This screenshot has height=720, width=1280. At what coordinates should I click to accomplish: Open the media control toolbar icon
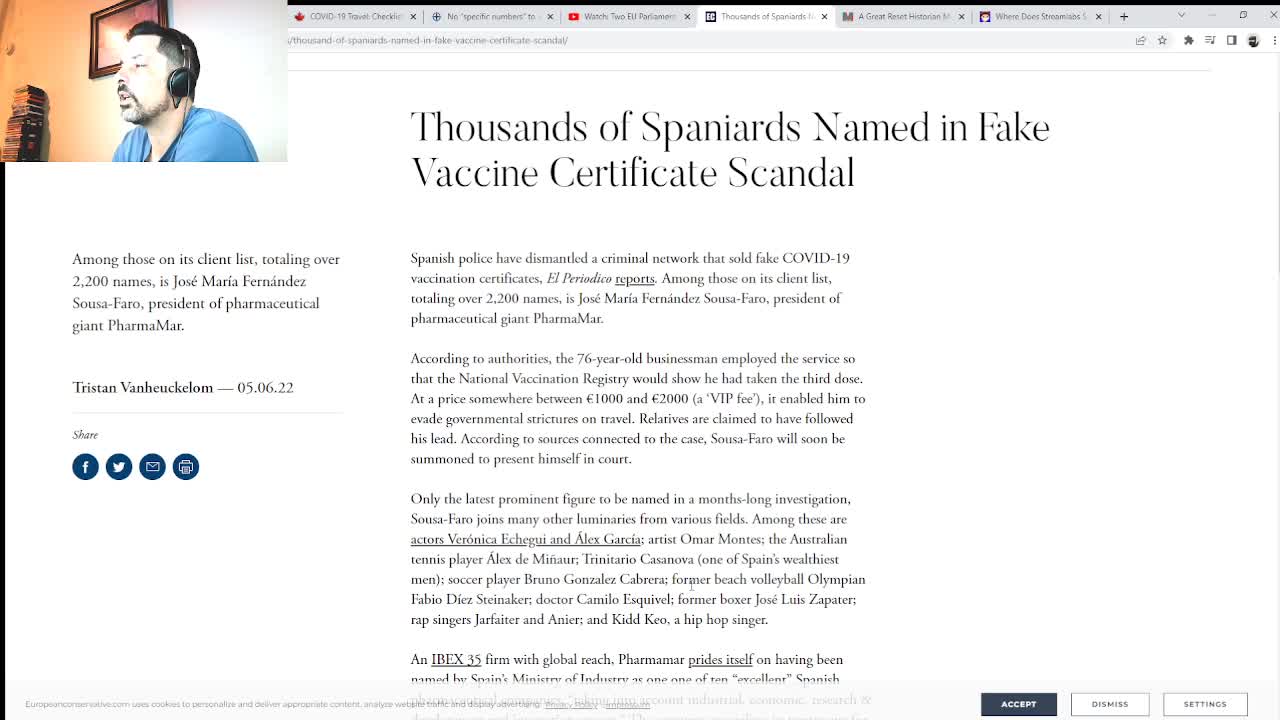[1210, 41]
